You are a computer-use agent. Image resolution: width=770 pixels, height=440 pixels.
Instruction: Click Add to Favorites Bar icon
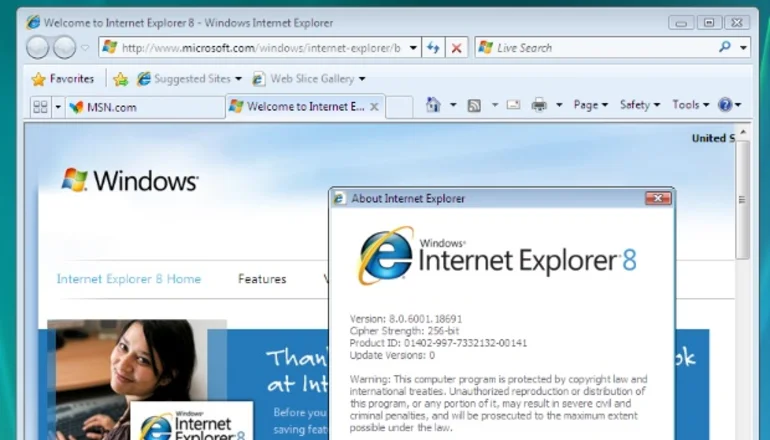click(121, 79)
